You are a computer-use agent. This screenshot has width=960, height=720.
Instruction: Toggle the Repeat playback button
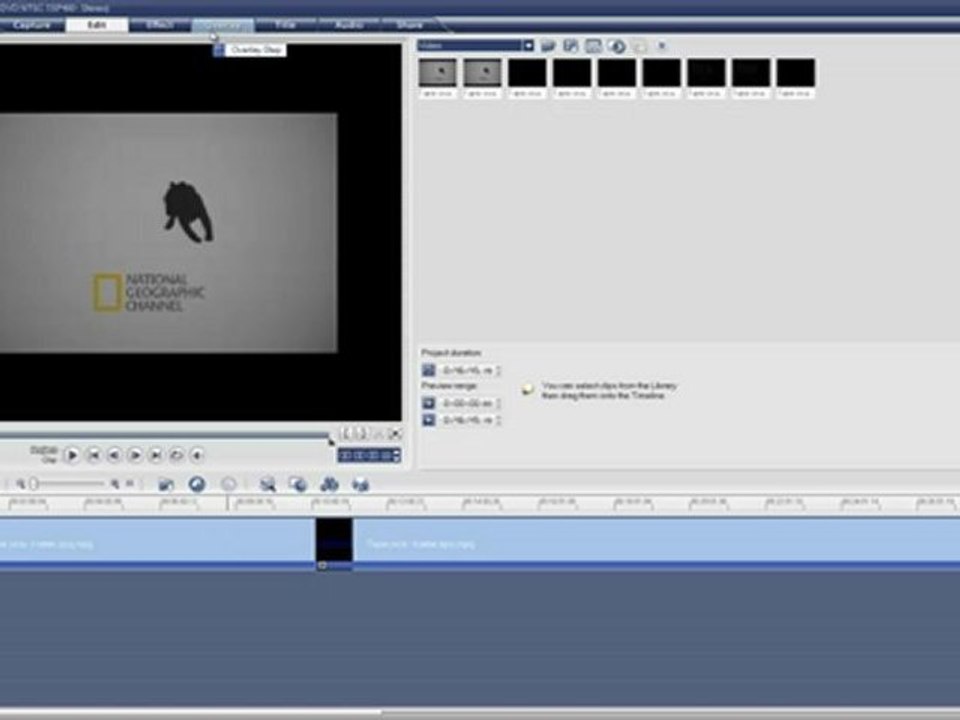click(176, 455)
